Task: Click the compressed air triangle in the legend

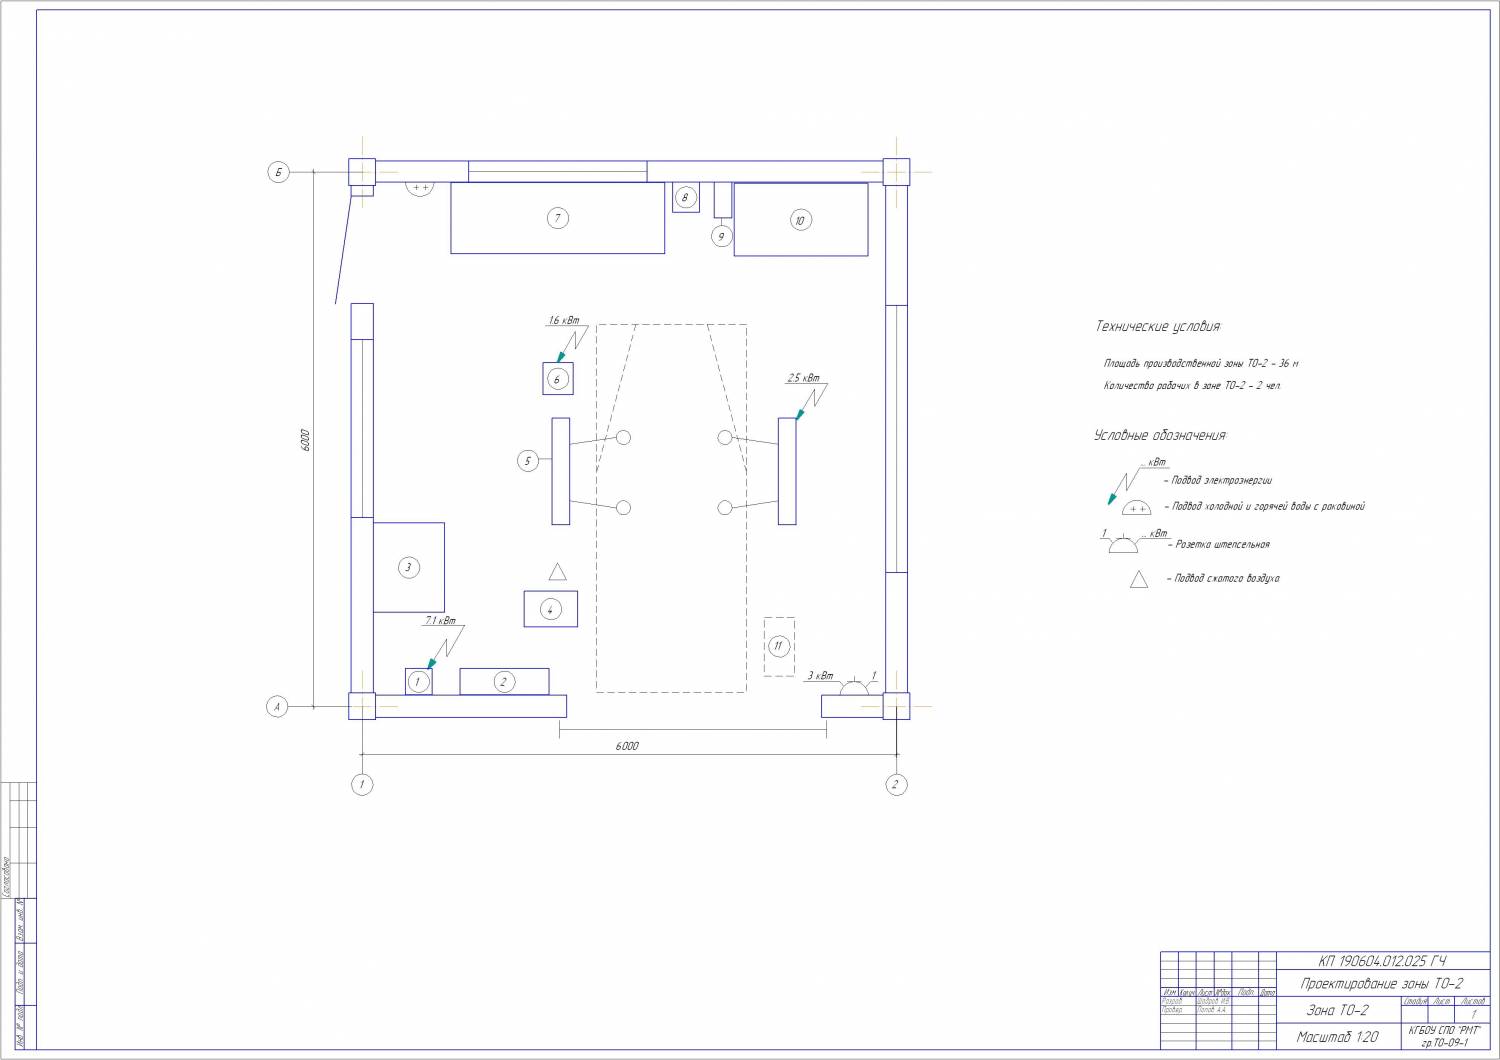Action: 1139,579
